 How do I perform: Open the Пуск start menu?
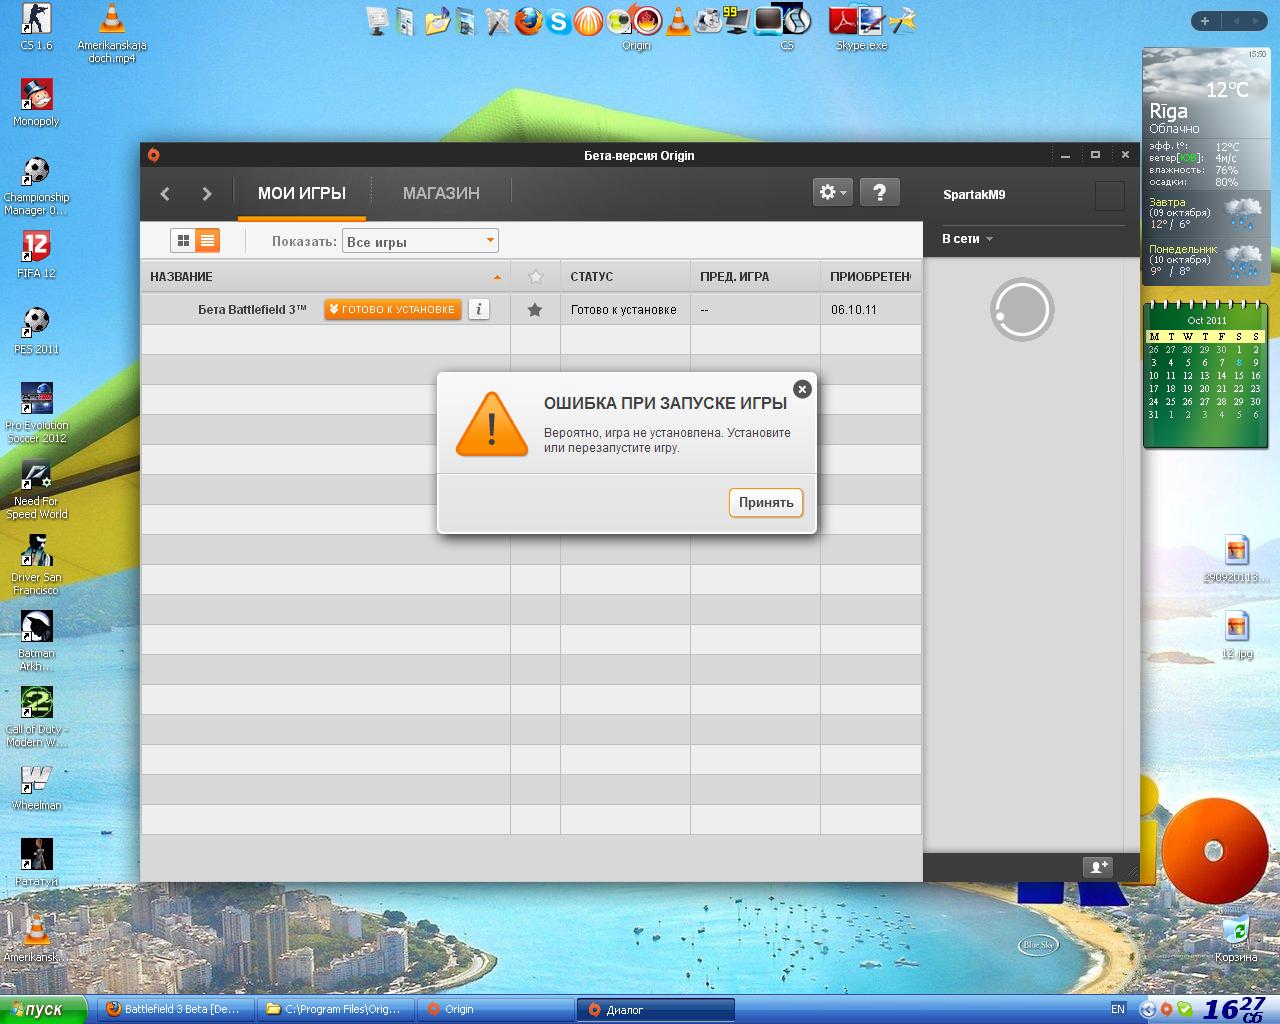point(43,1009)
